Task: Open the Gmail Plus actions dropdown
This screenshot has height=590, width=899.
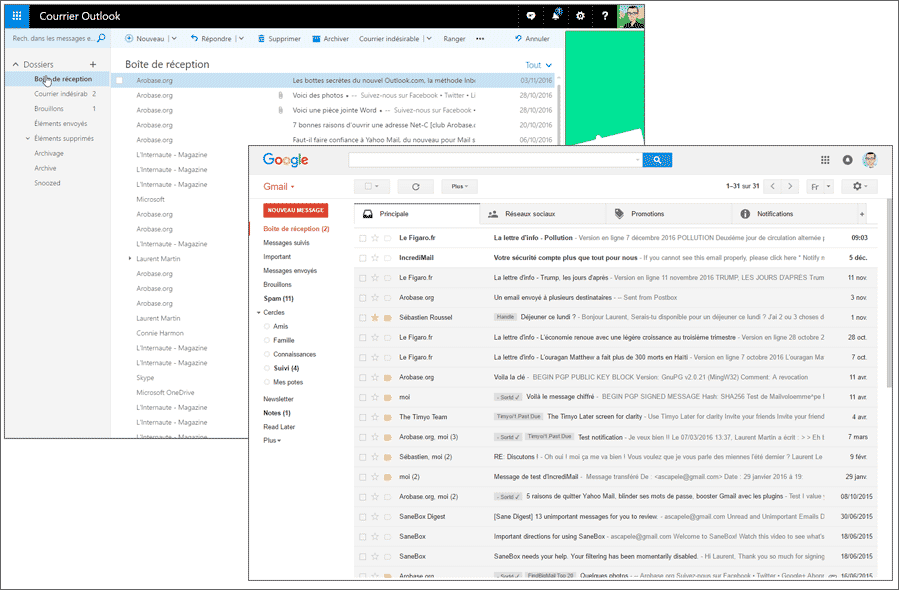Action: [459, 186]
